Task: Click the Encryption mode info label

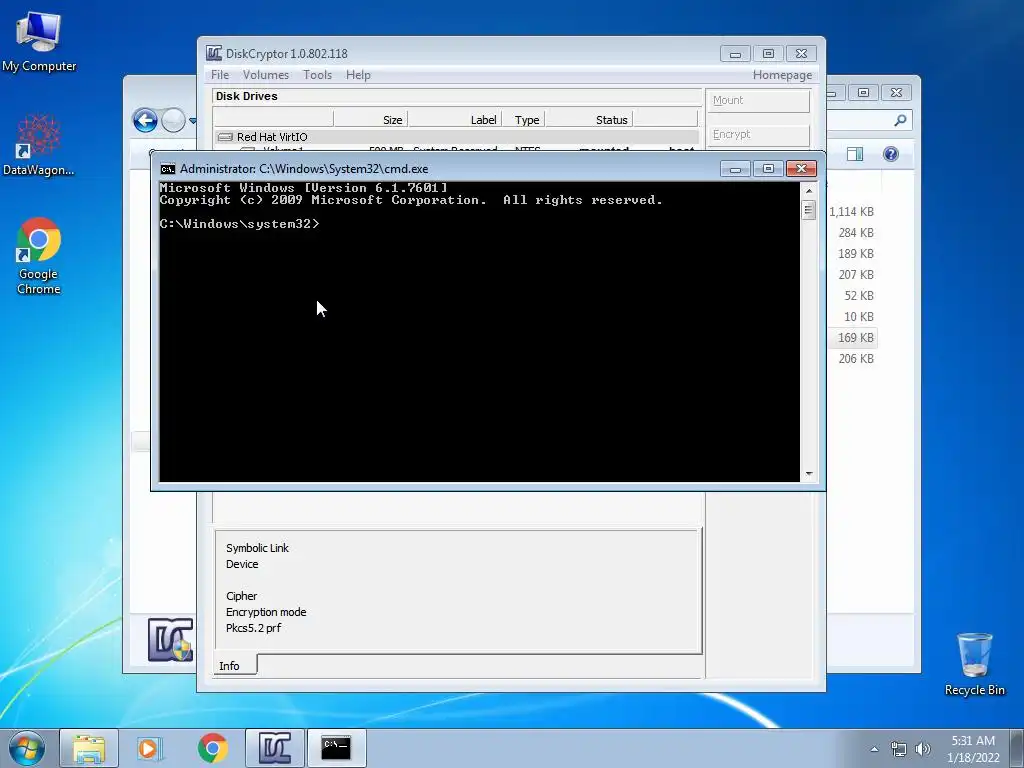Action: pyautogui.click(x=266, y=612)
